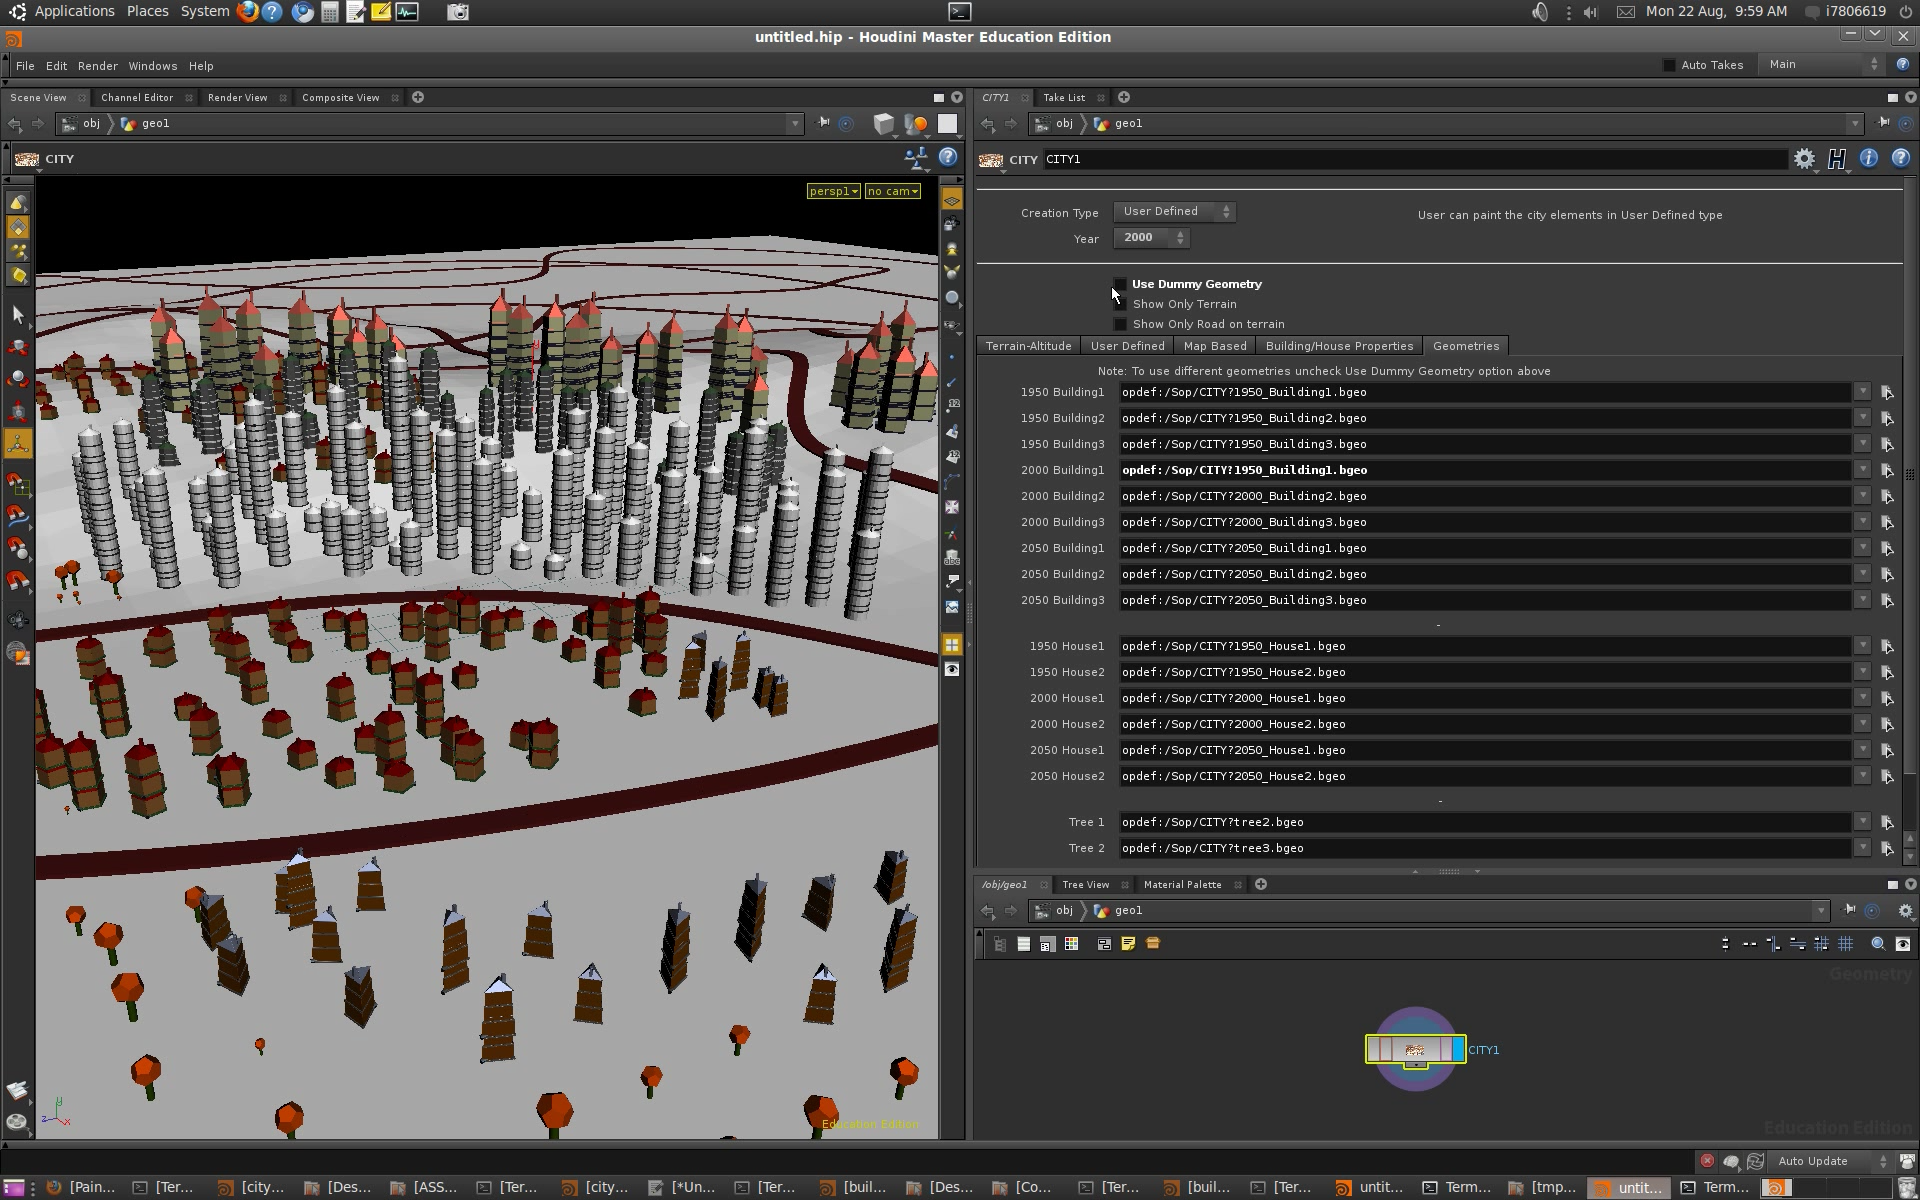Toggle the Show Handle tool button
Screen dimensions: 1920x1200
(18, 443)
